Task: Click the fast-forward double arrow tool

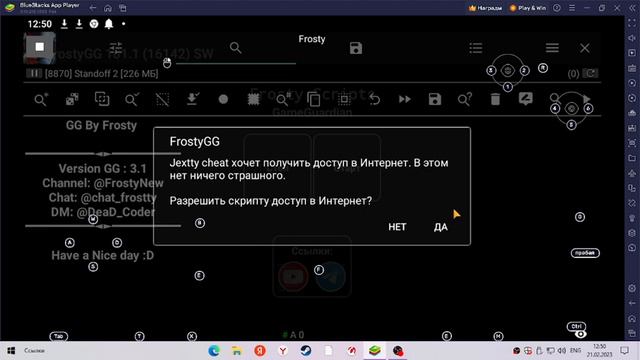Action: point(404,99)
